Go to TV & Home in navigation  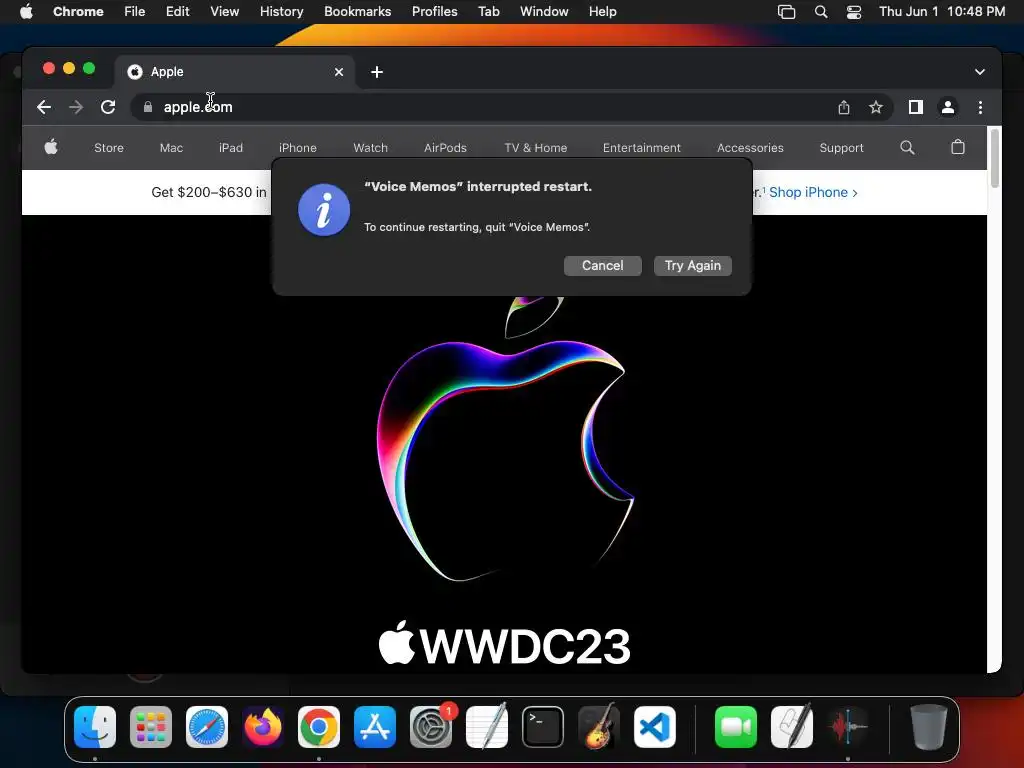[536, 148]
